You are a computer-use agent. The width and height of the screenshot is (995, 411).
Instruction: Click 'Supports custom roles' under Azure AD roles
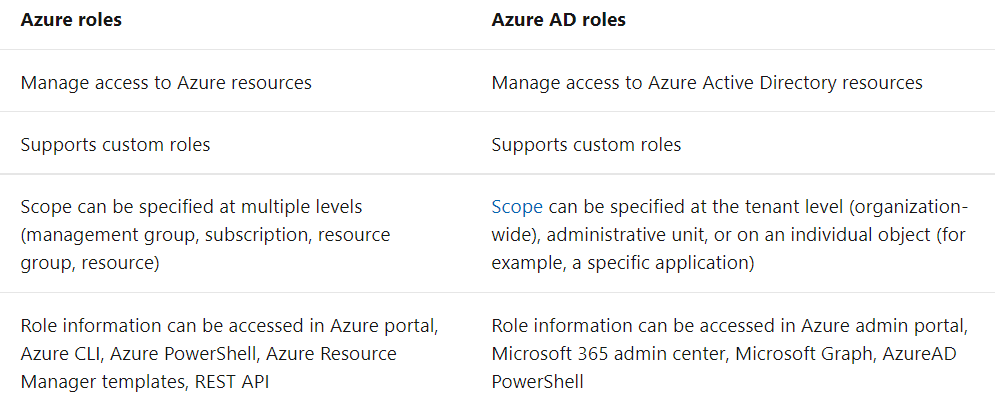point(586,145)
